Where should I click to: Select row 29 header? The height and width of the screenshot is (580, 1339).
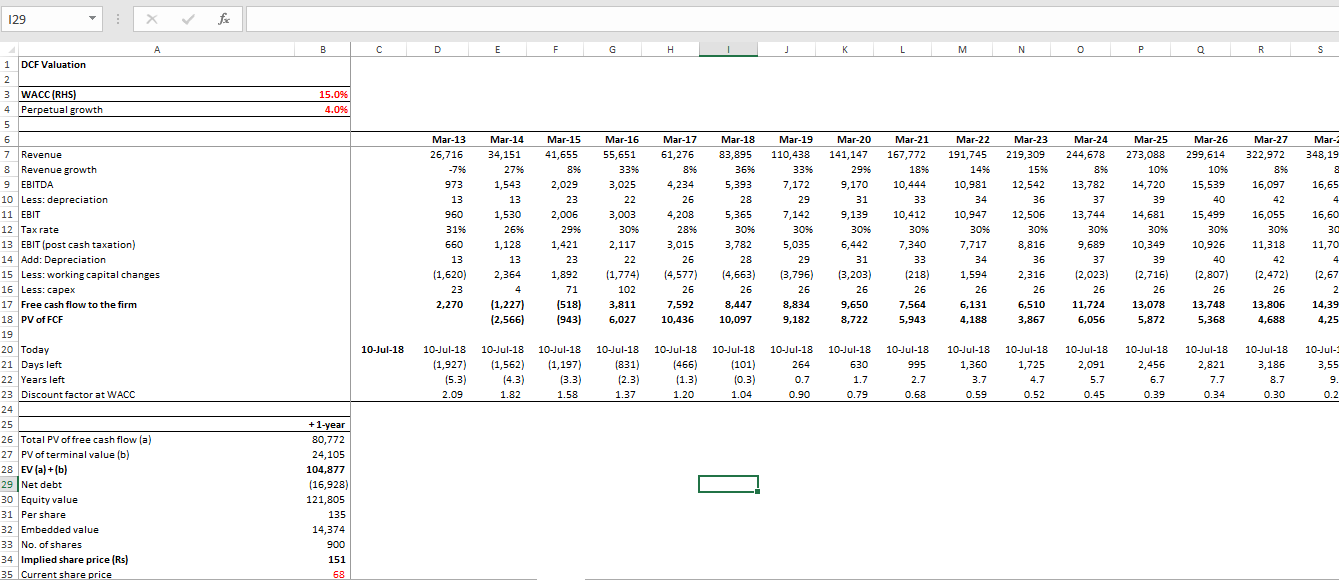[x=9, y=485]
